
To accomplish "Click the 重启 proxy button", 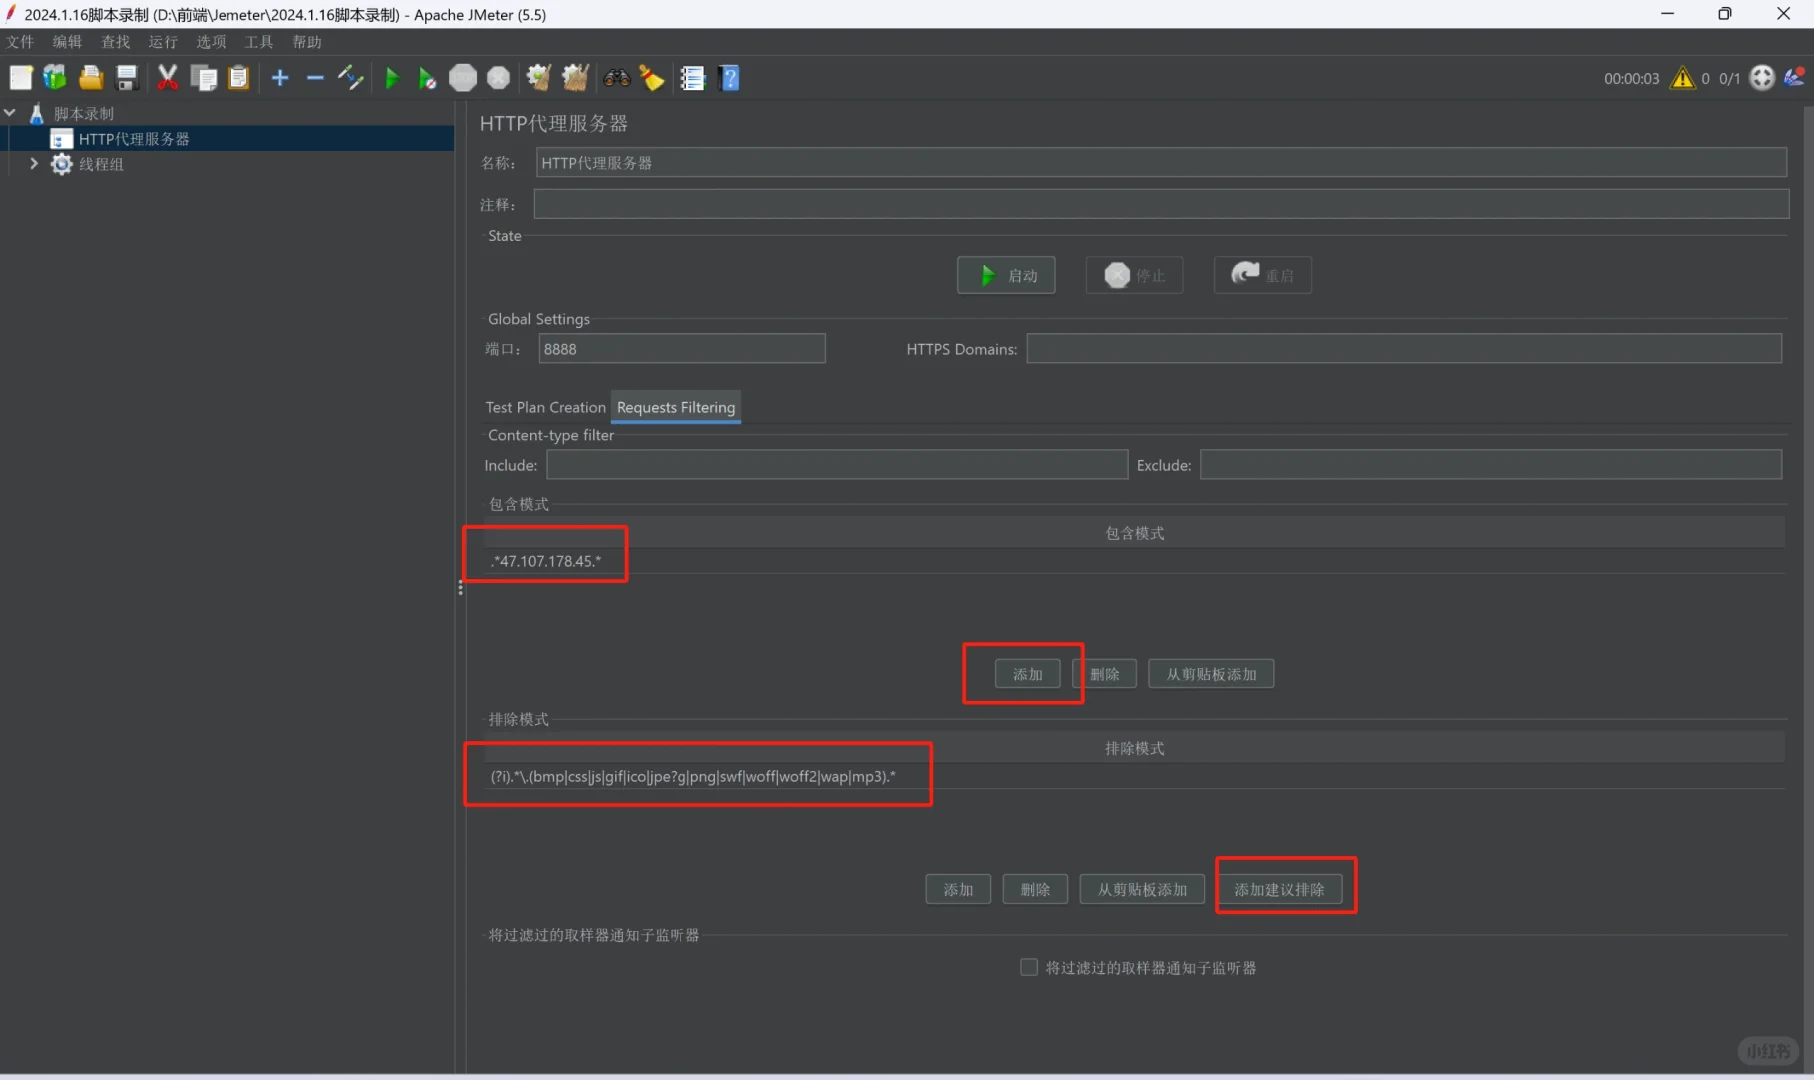I will 1262,275.
